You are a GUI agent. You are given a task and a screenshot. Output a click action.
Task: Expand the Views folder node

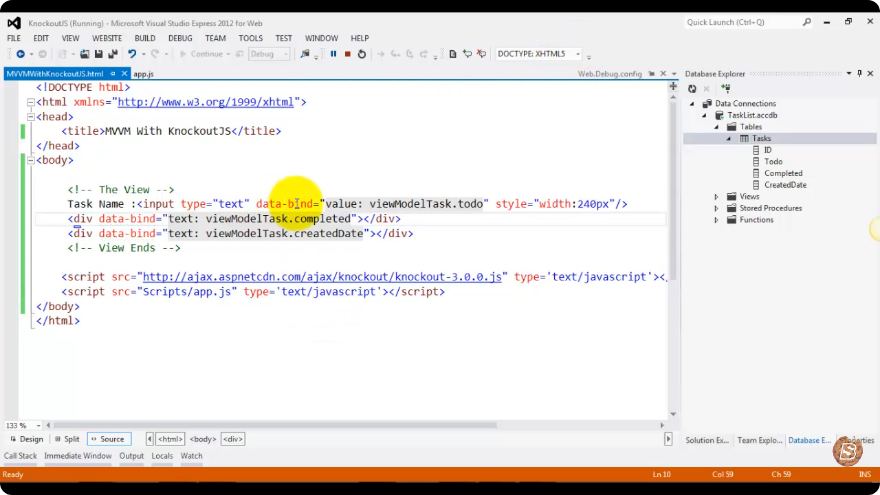point(716,196)
